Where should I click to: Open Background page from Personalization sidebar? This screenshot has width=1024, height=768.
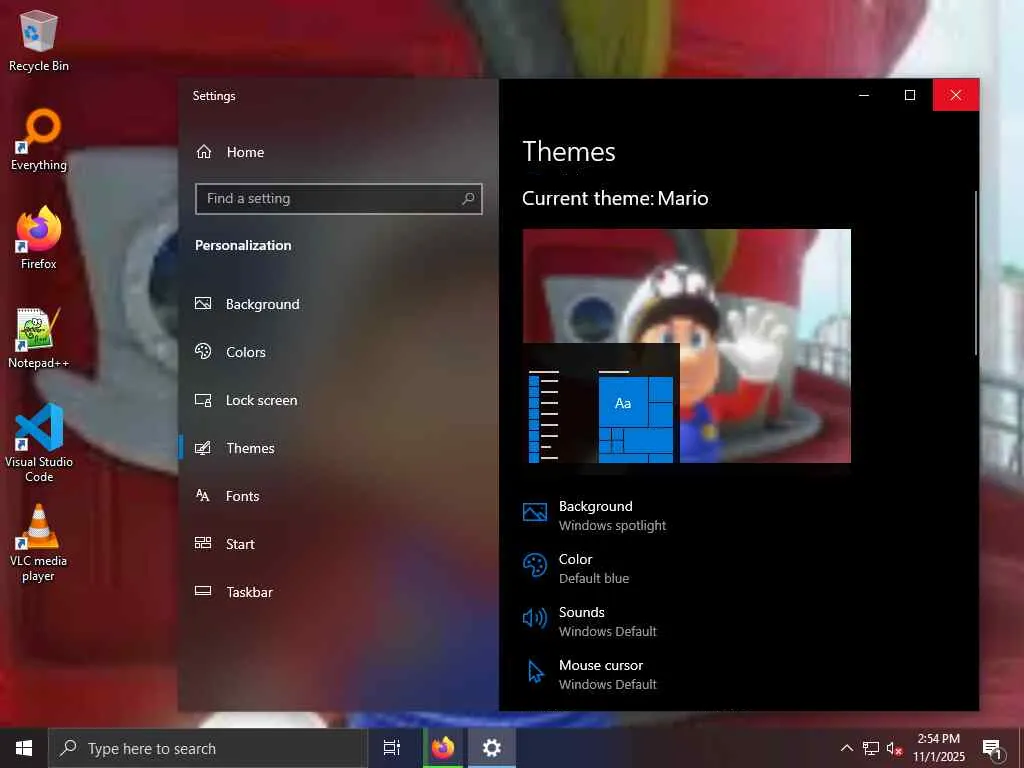pyautogui.click(x=338, y=304)
